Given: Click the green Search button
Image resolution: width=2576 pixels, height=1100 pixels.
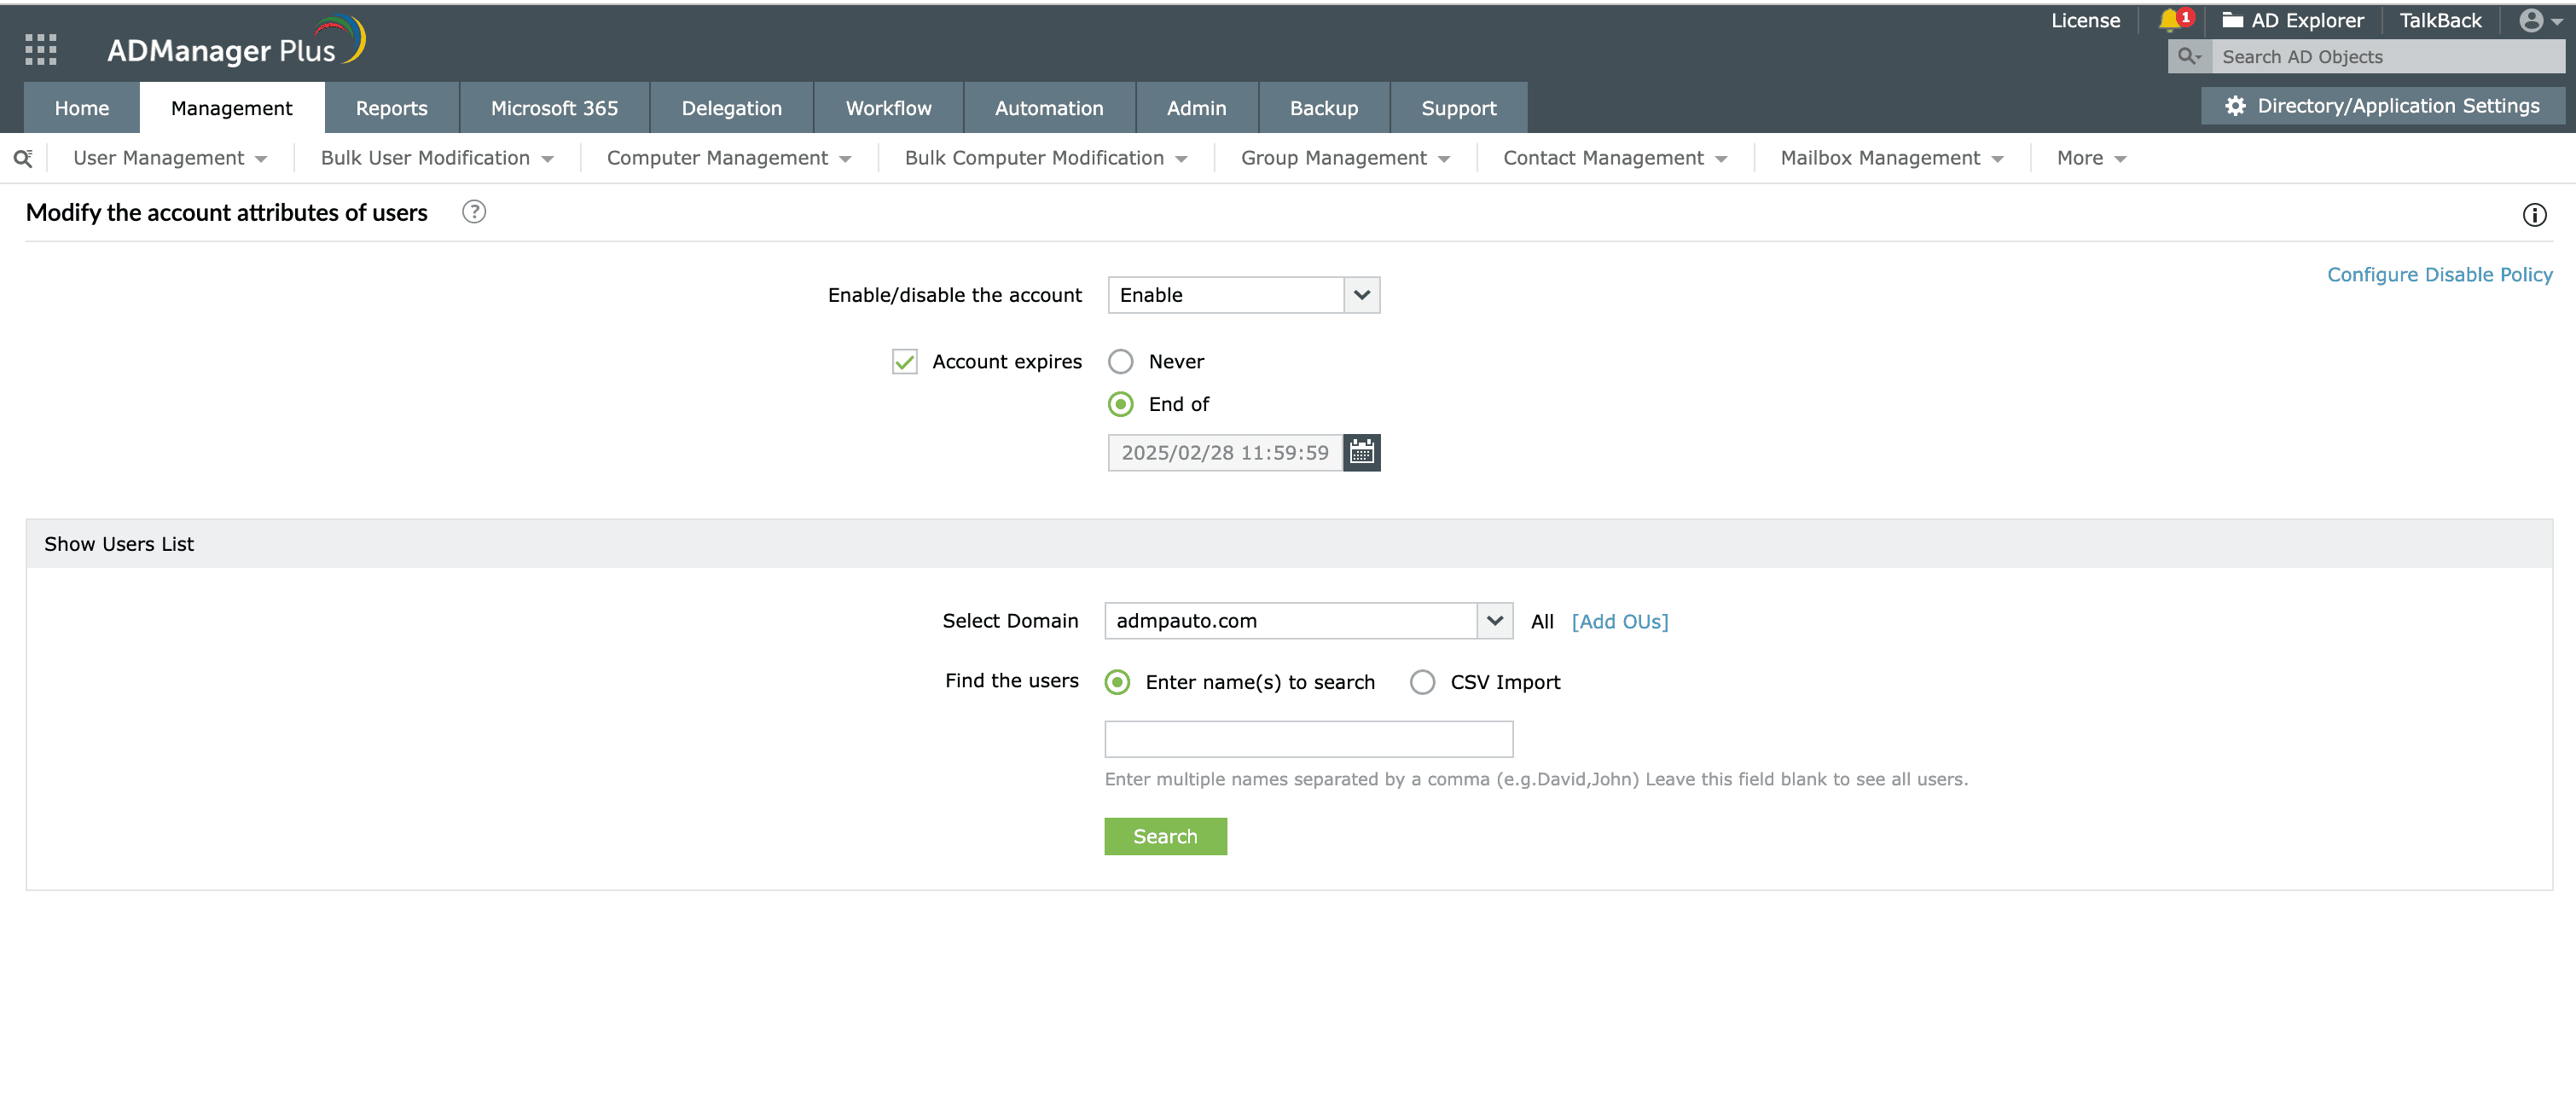Looking at the screenshot, I should (1165, 837).
